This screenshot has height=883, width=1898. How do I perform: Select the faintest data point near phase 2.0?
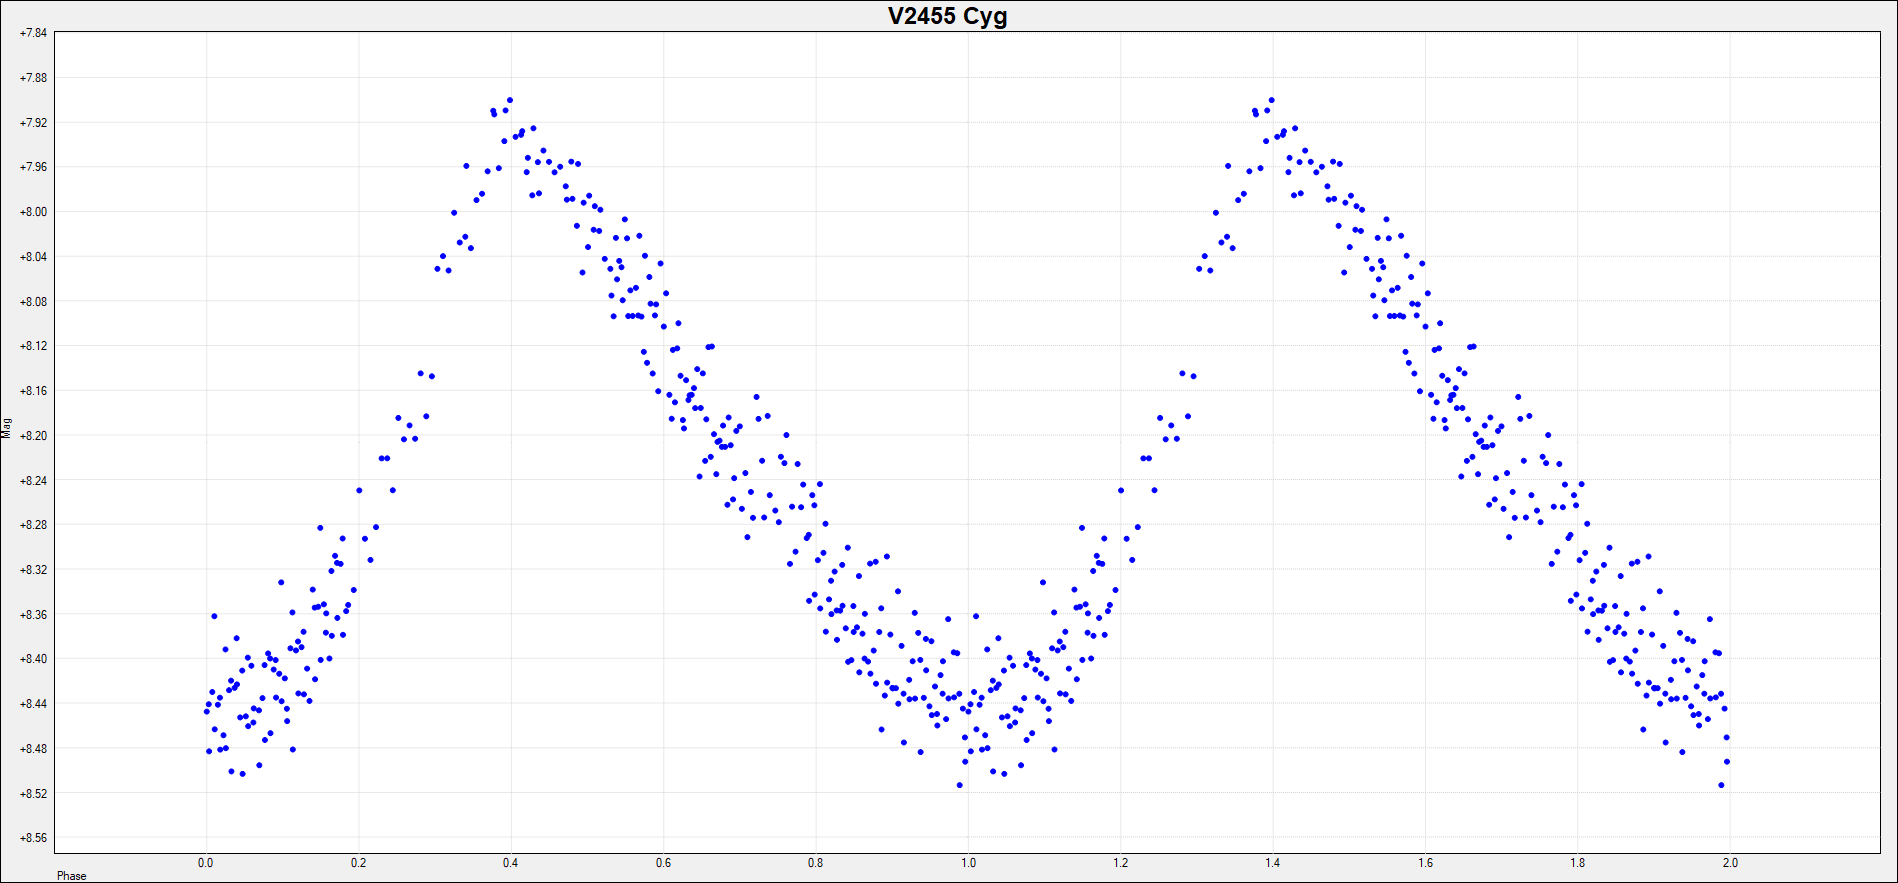click(1721, 785)
